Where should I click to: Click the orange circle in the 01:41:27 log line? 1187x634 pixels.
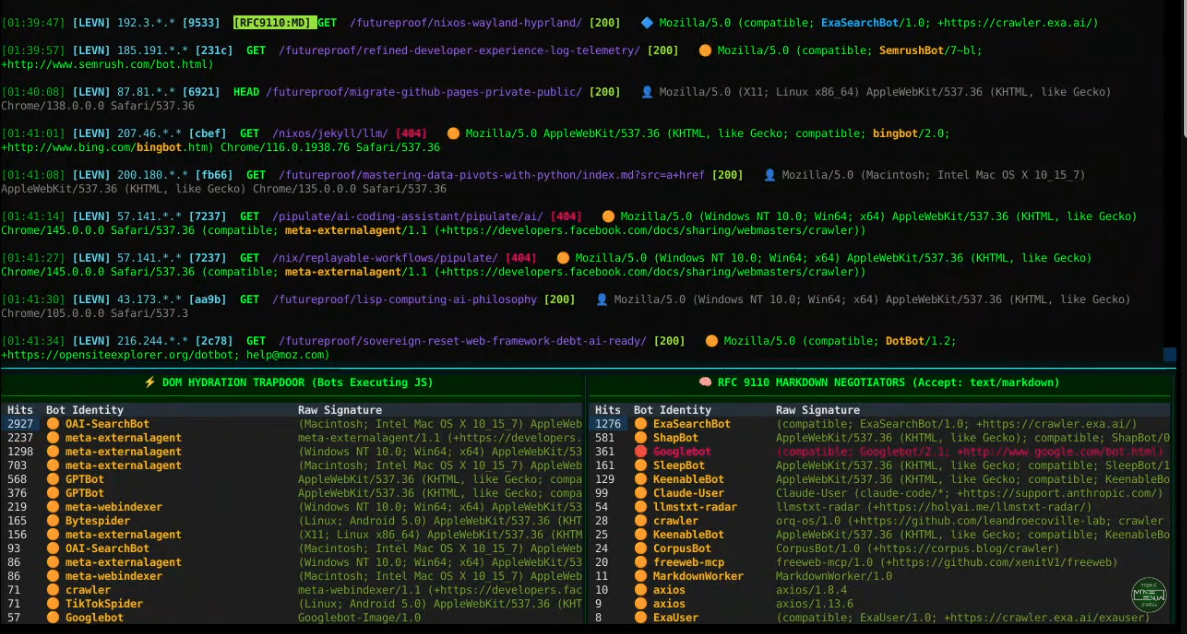click(x=562, y=258)
